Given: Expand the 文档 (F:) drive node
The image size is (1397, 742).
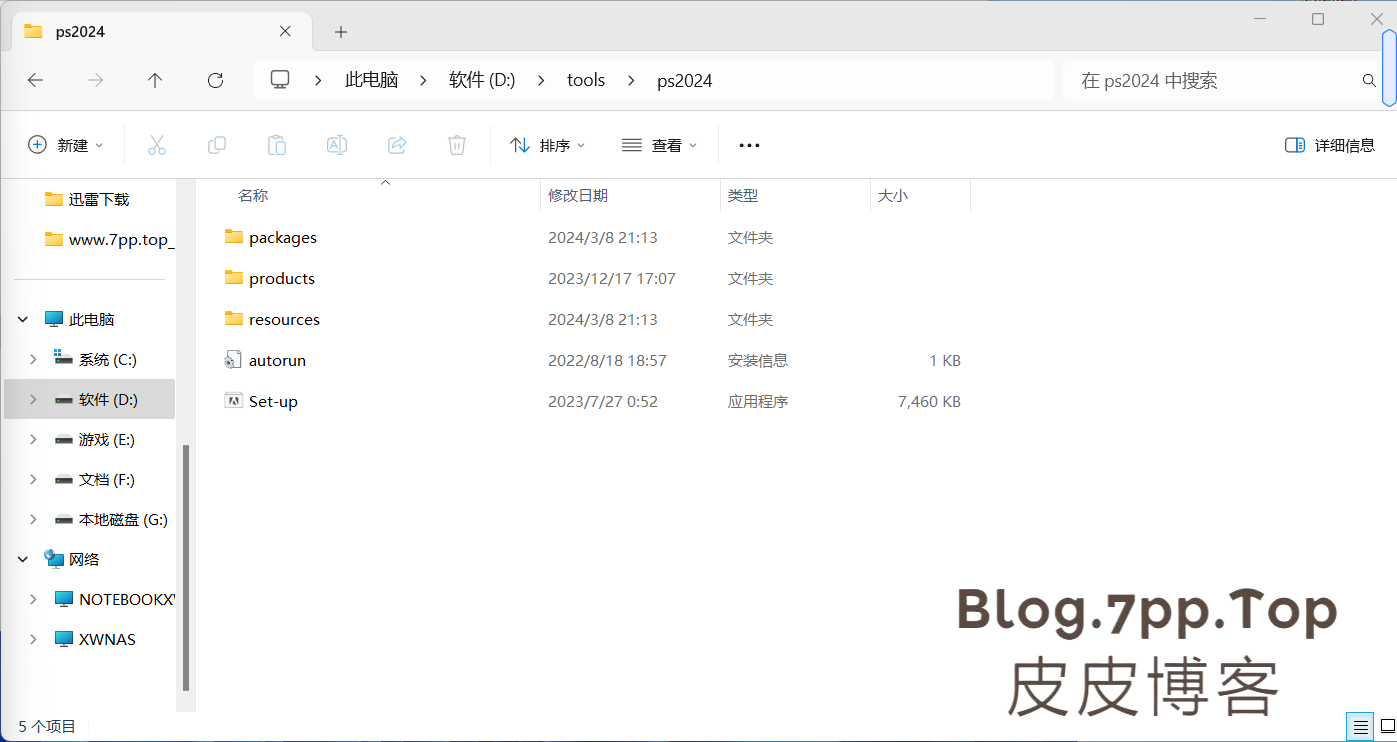Looking at the screenshot, I should [33, 479].
